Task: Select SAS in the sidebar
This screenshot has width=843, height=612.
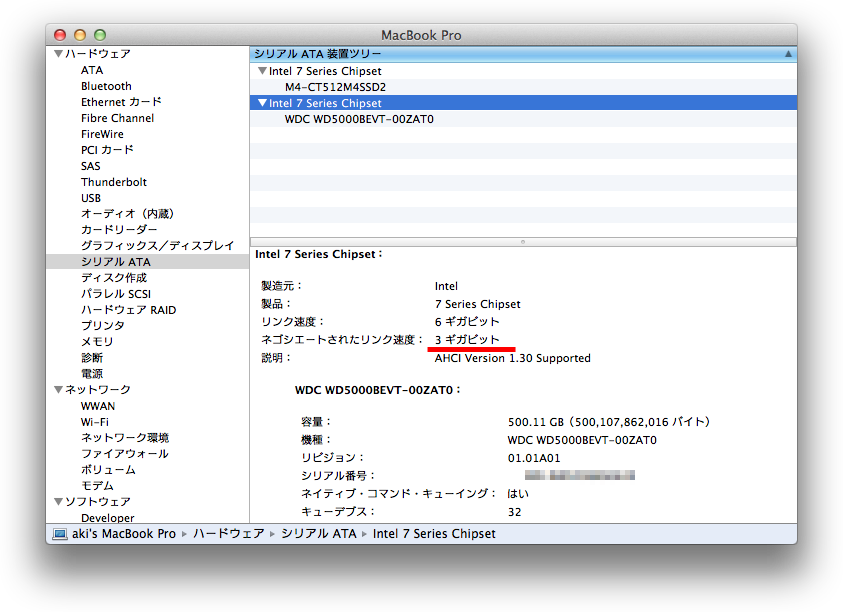Action: [91, 166]
